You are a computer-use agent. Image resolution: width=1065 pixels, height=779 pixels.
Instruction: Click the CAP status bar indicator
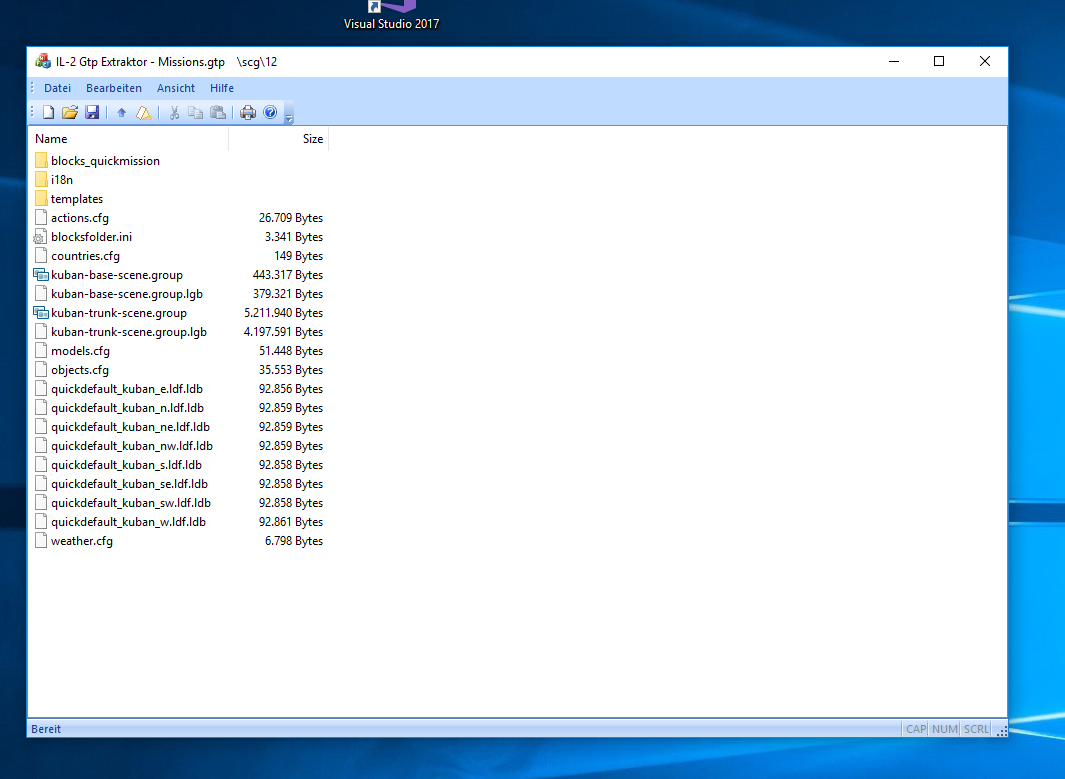click(916, 729)
